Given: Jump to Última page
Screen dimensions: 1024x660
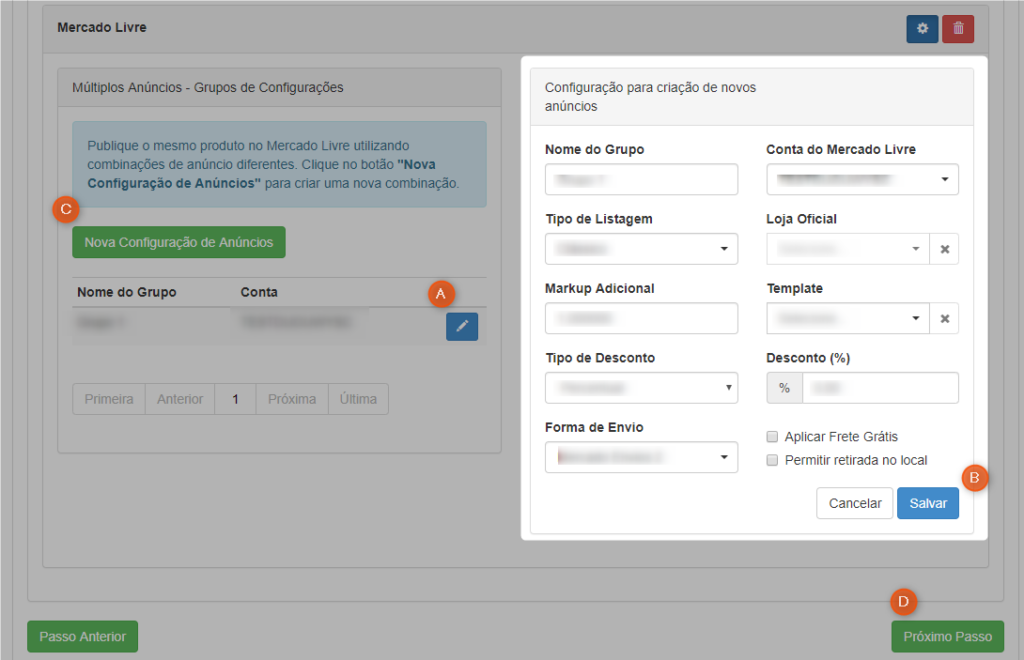Looking at the screenshot, I should tap(358, 399).
